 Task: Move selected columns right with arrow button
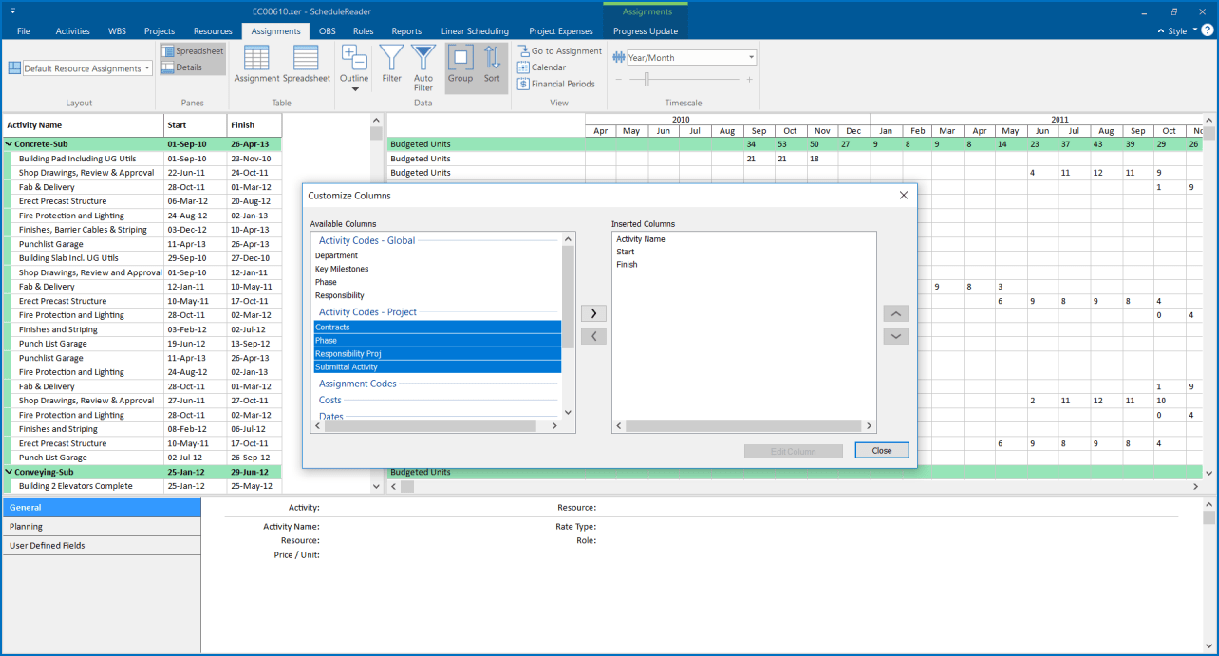594,313
